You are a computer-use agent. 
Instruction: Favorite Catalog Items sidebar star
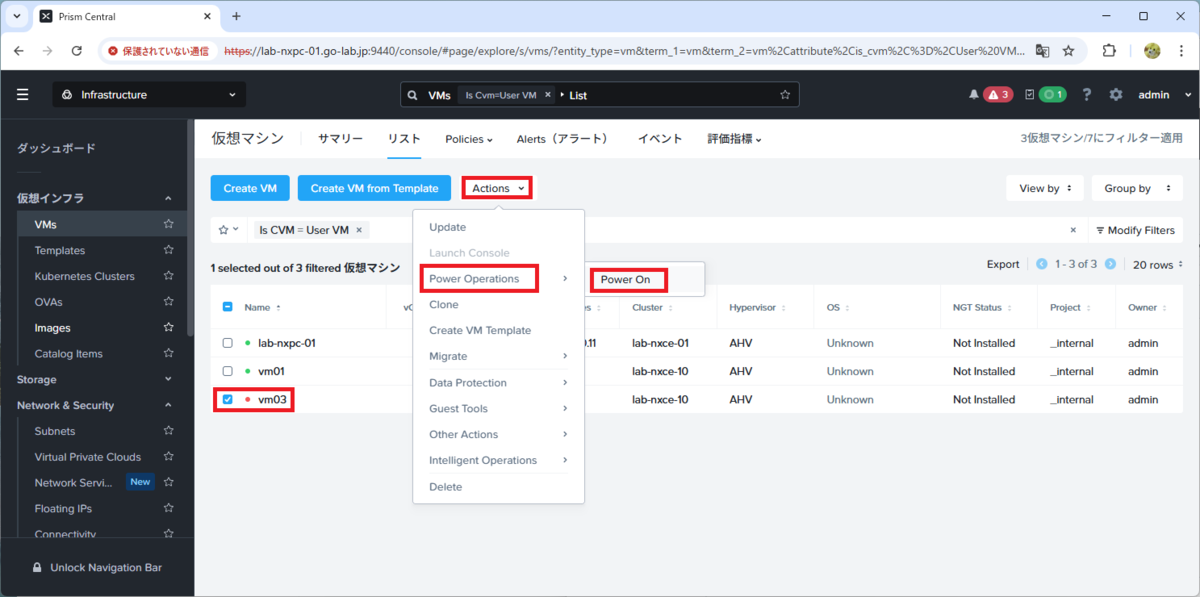pos(169,354)
